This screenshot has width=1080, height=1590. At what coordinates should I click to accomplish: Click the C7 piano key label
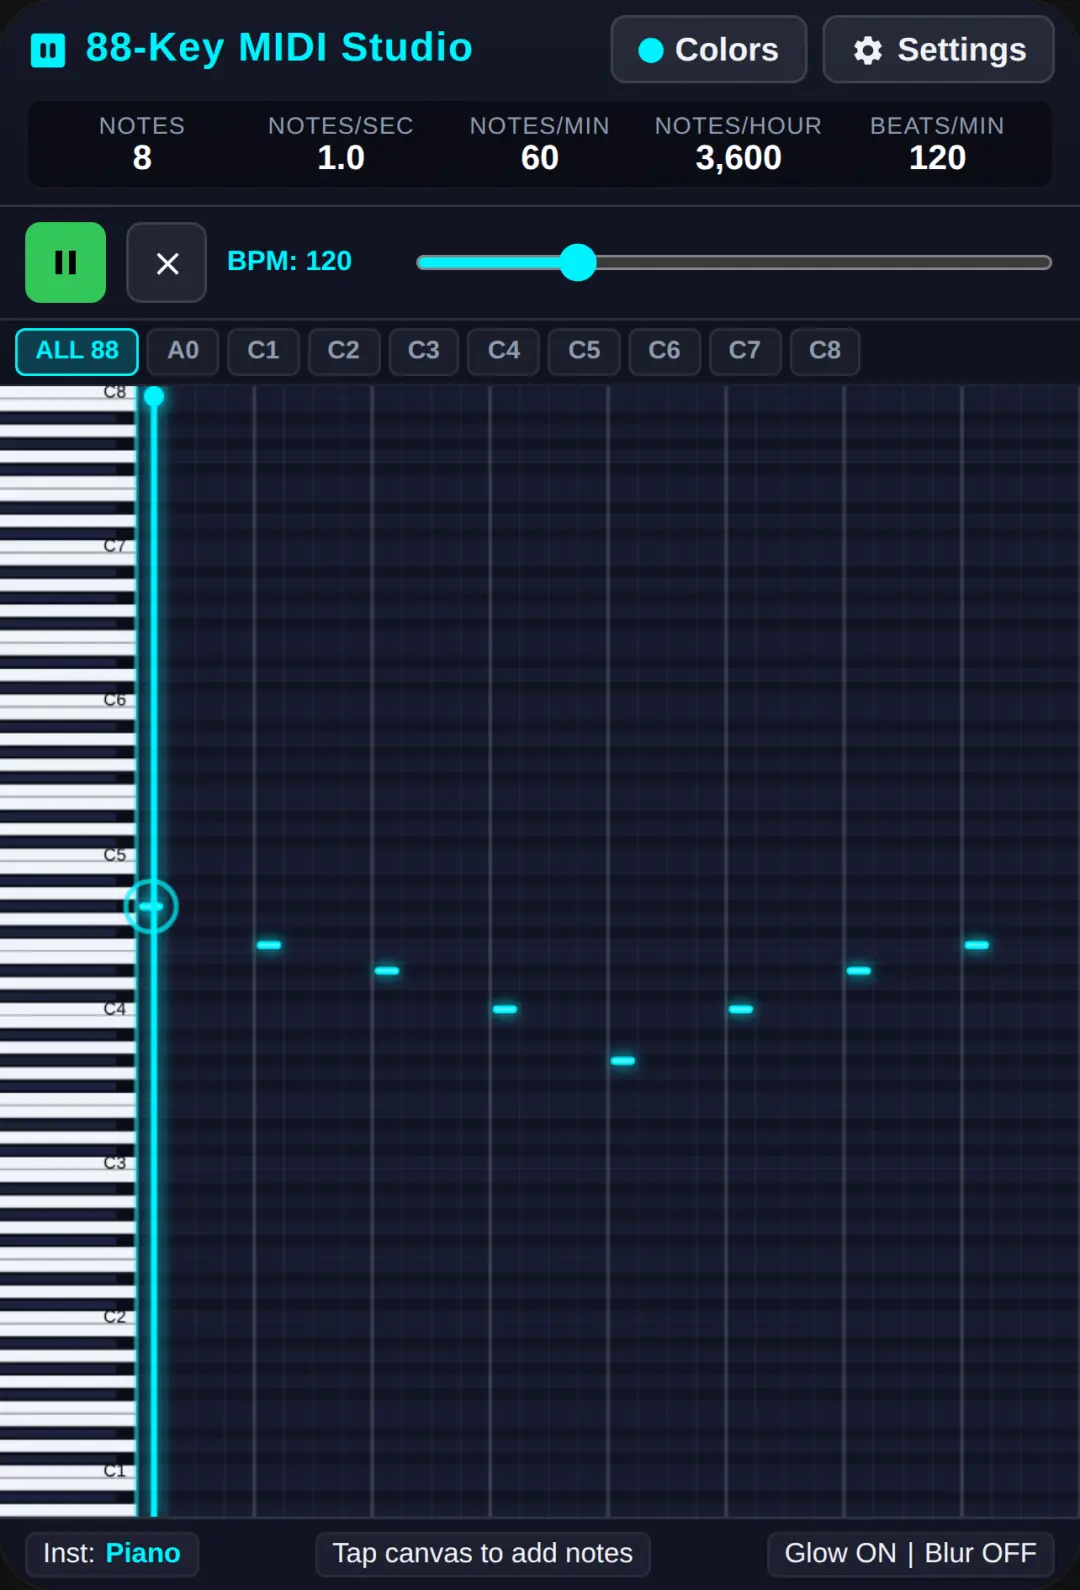point(115,546)
